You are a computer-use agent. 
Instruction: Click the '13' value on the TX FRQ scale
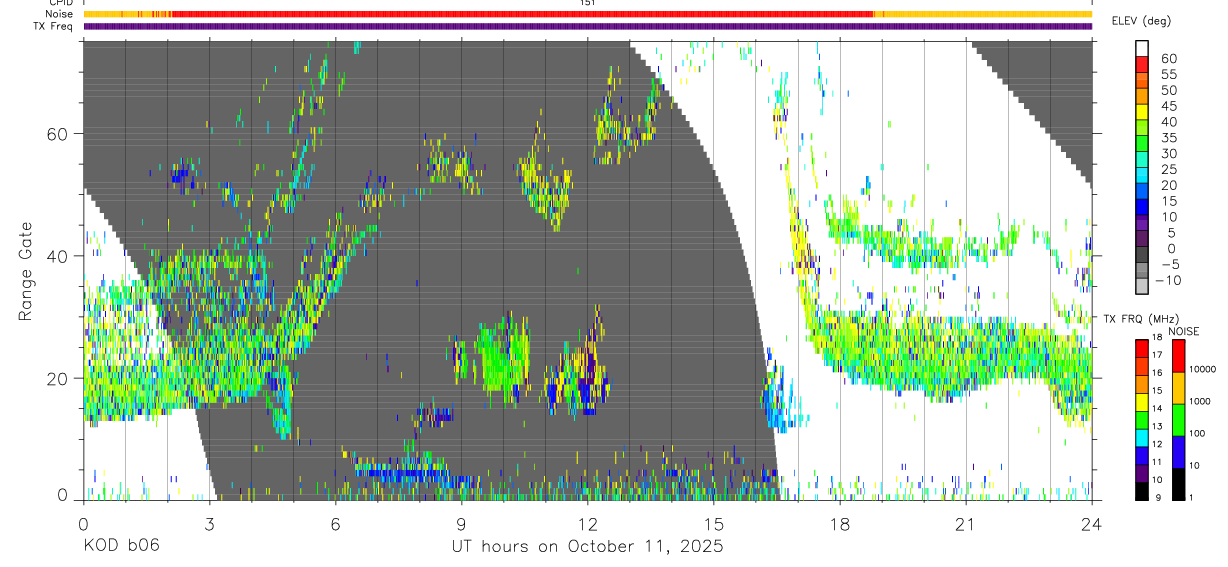[x=1158, y=426]
